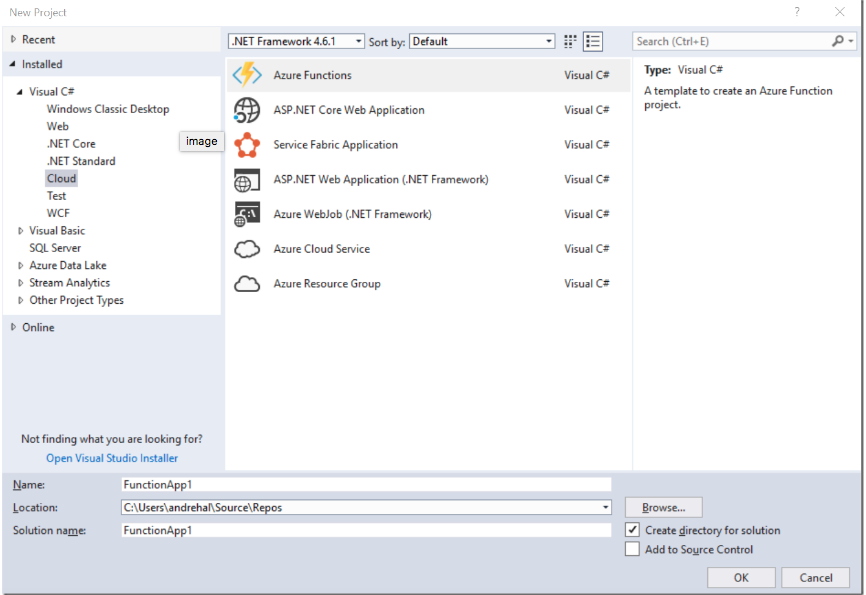Choose the ASP.NET Core Web Application globe icon
Screen dimensions: 866x595
tap(246, 110)
